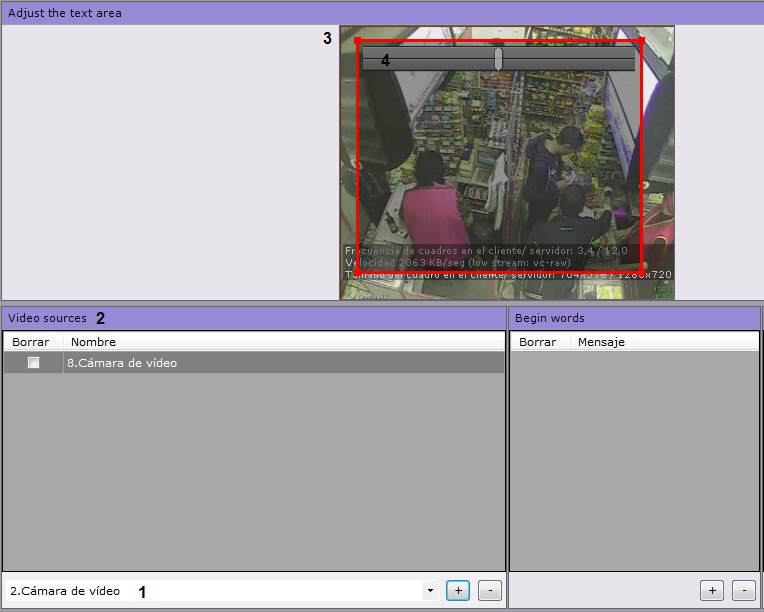The image size is (764, 612).
Task: Click the plus button under Video sources
Action: 457,591
